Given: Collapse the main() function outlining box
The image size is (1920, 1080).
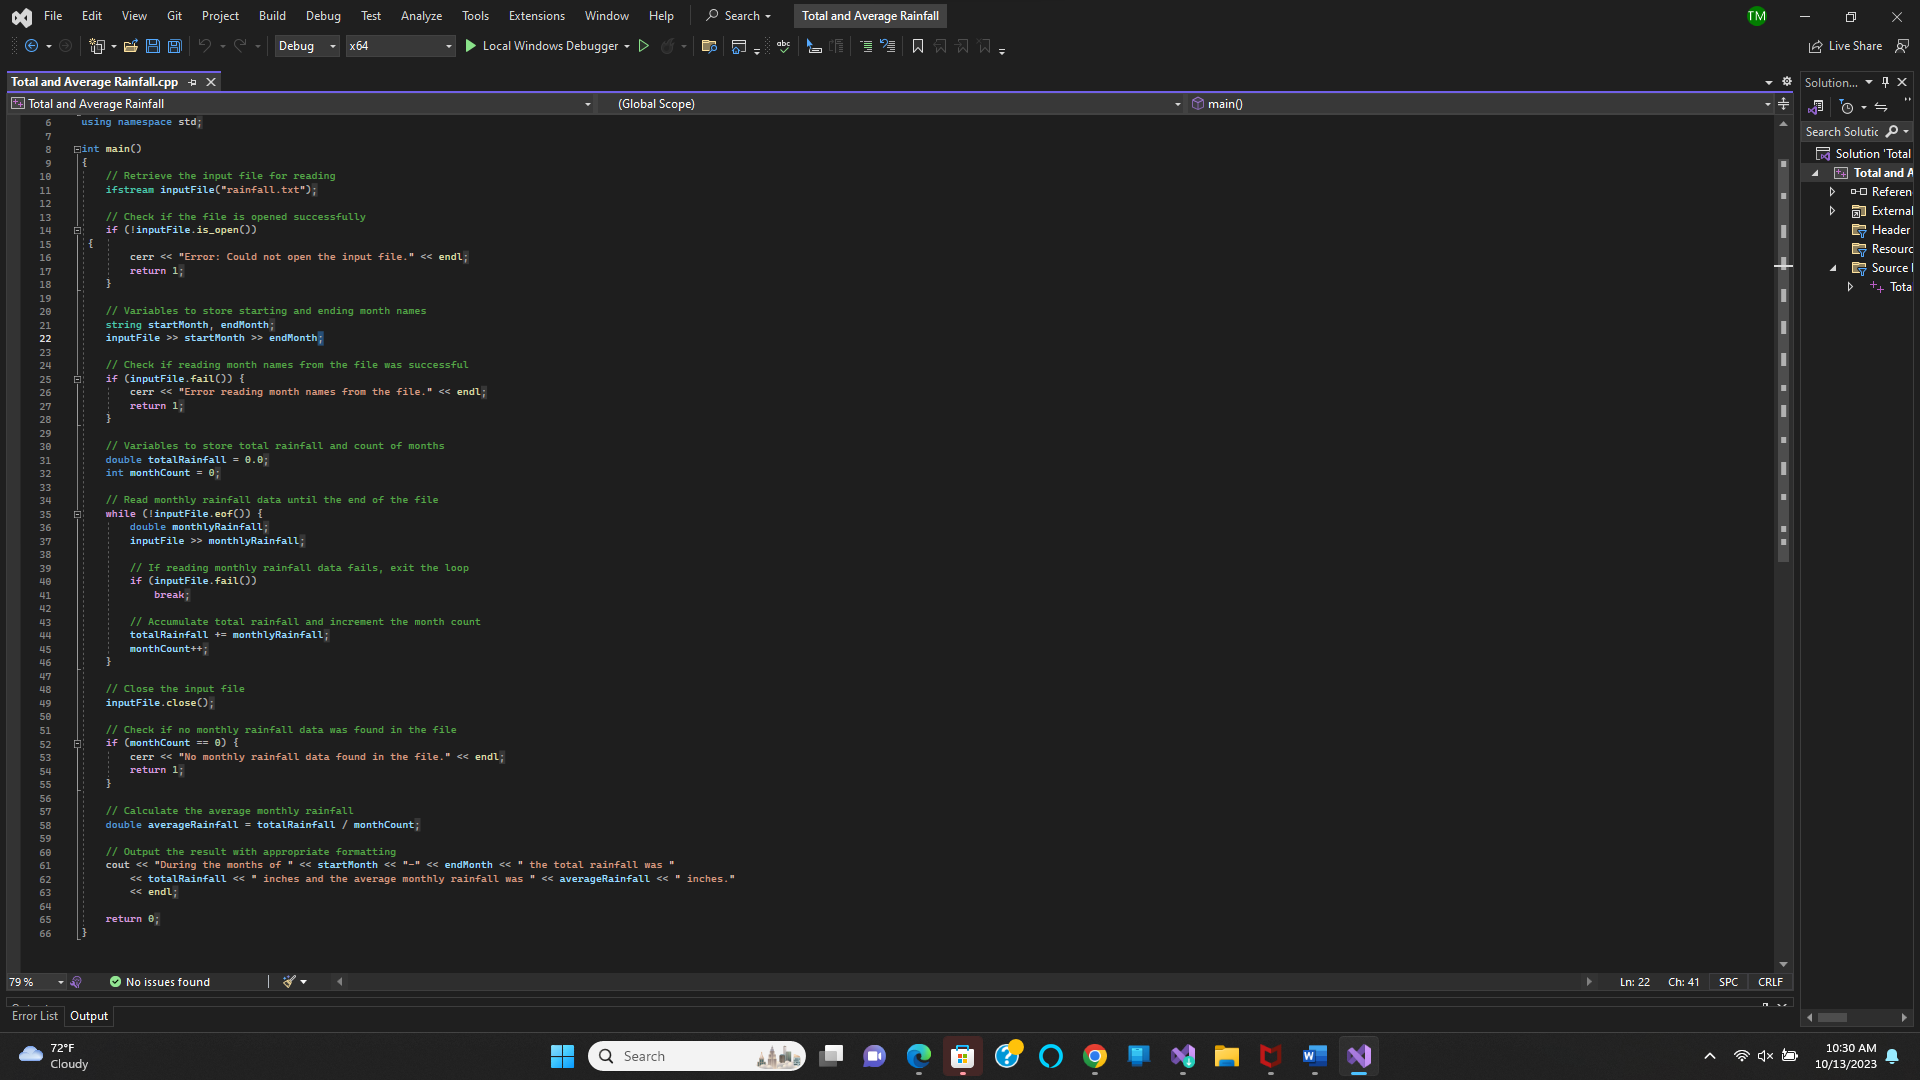Looking at the screenshot, I should [77, 149].
